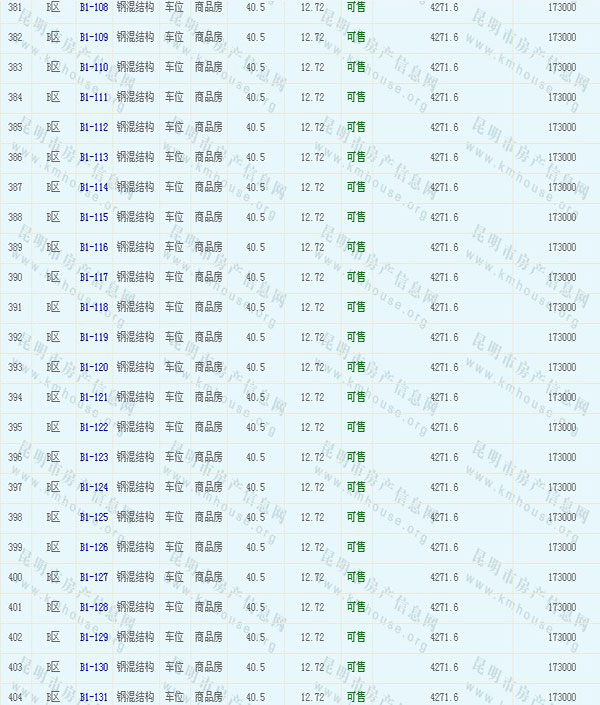Select the 可售 status in row 400

click(x=356, y=577)
